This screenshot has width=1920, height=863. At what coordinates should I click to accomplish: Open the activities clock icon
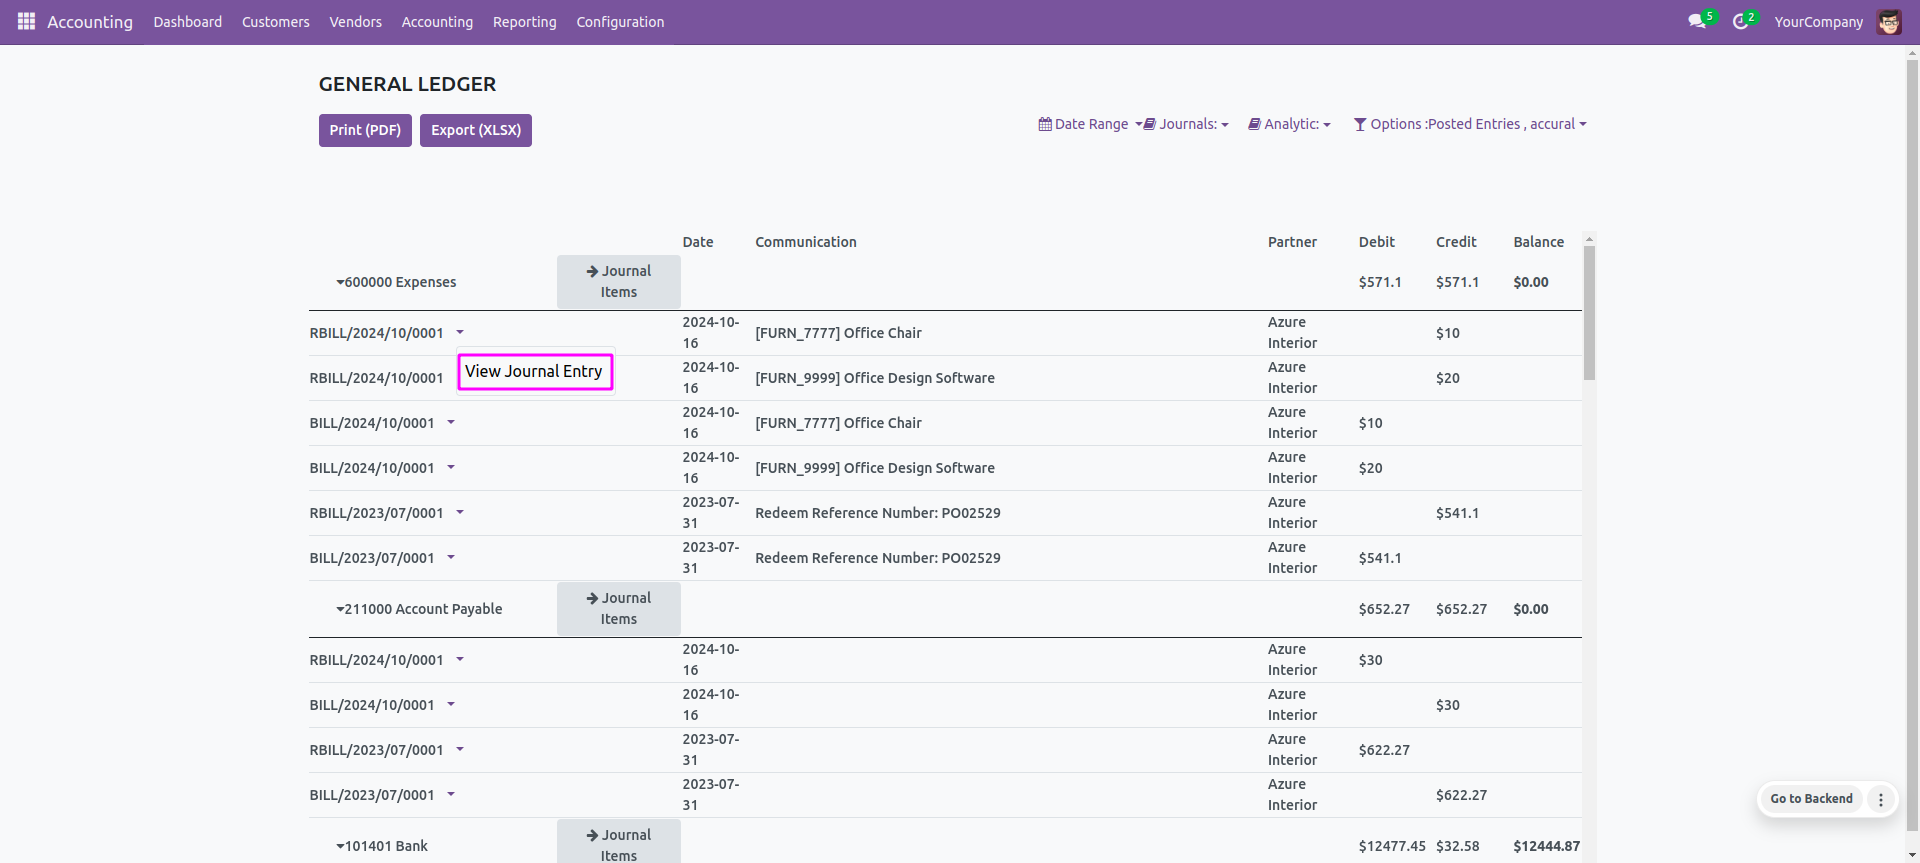1740,21
